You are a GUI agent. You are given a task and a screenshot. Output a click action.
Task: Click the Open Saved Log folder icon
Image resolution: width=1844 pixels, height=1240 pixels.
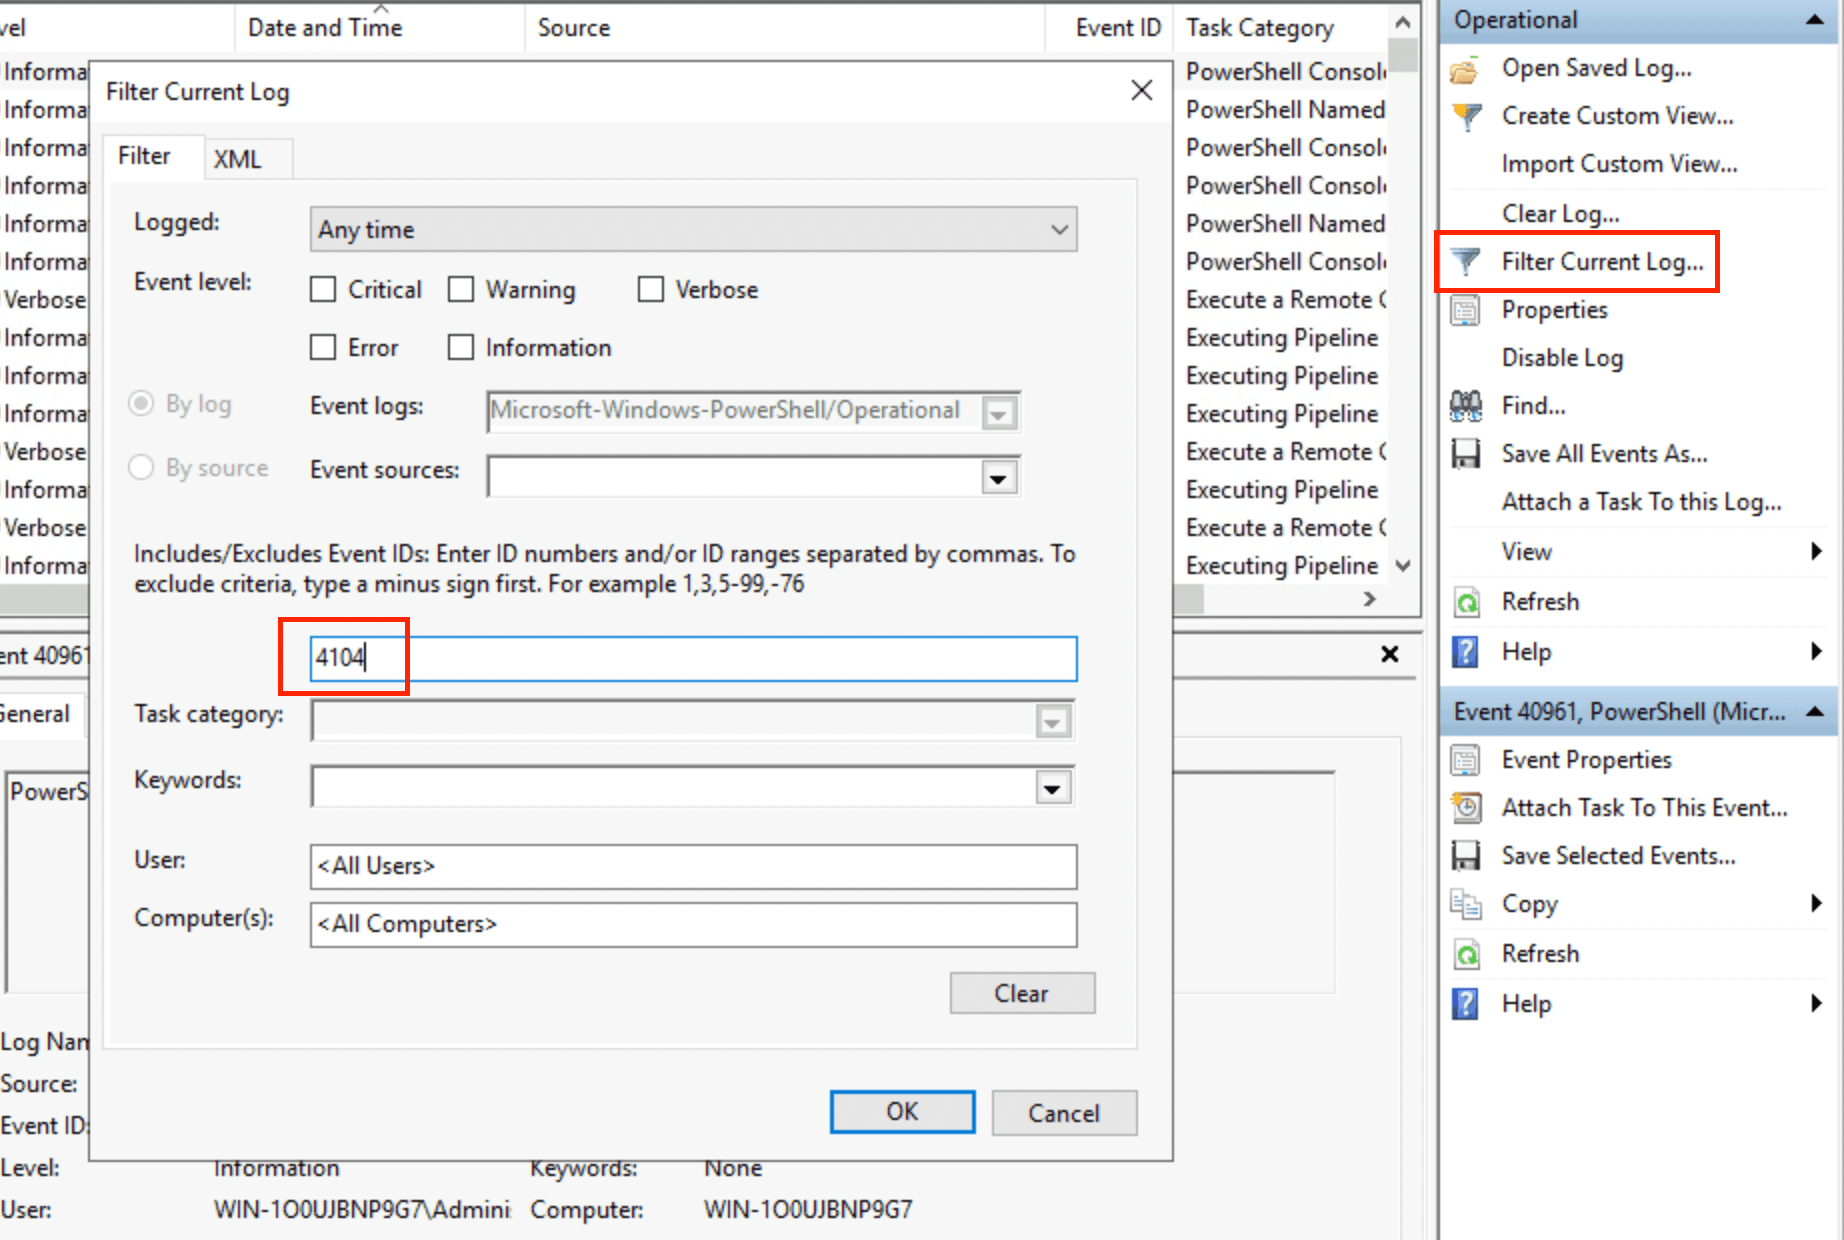(x=1465, y=70)
